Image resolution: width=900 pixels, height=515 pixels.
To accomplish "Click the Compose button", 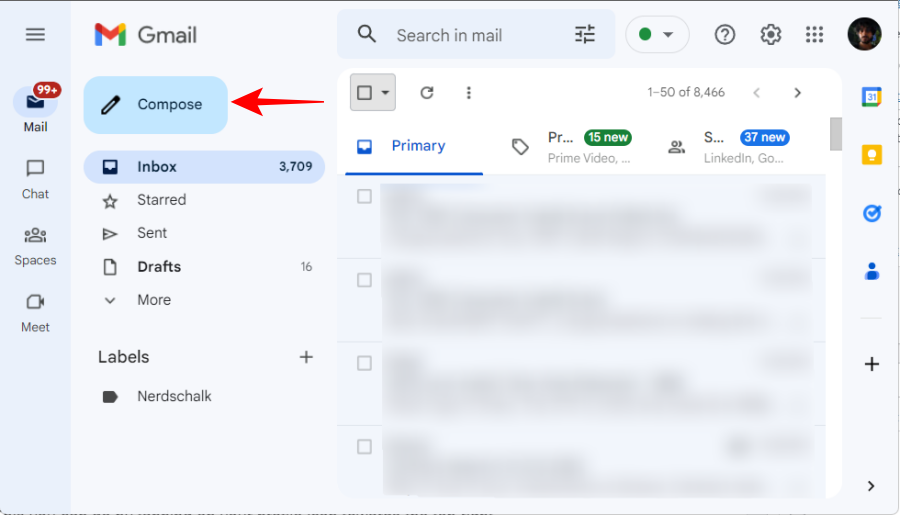I will point(156,104).
